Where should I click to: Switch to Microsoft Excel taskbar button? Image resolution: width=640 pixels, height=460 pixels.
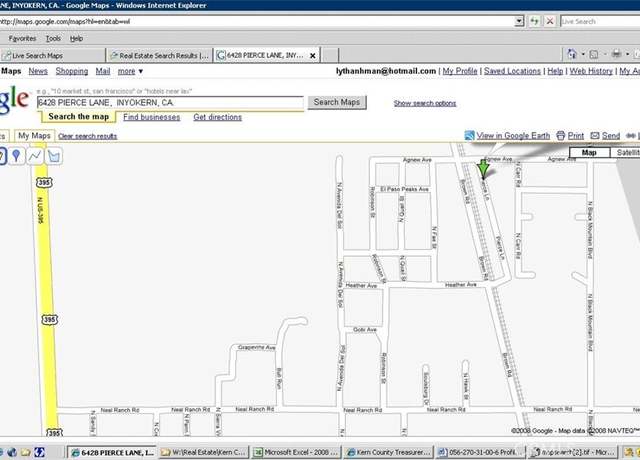[x=296, y=452]
